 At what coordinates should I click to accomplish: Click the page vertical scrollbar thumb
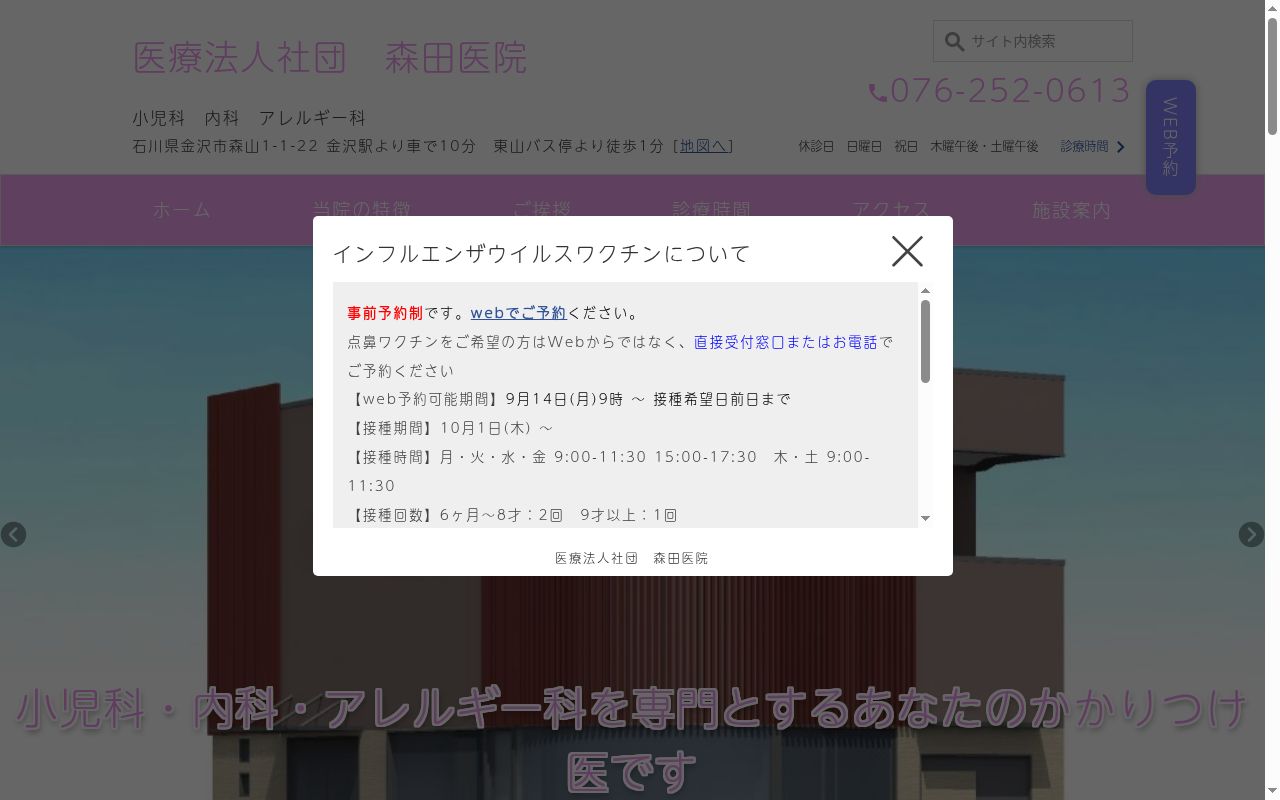point(1272,75)
